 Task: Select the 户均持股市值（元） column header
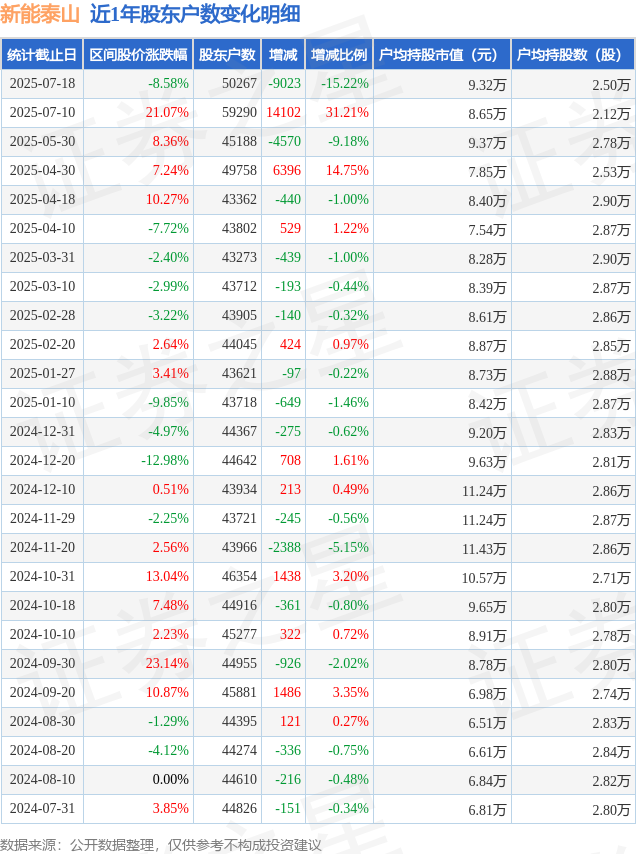coord(442,54)
